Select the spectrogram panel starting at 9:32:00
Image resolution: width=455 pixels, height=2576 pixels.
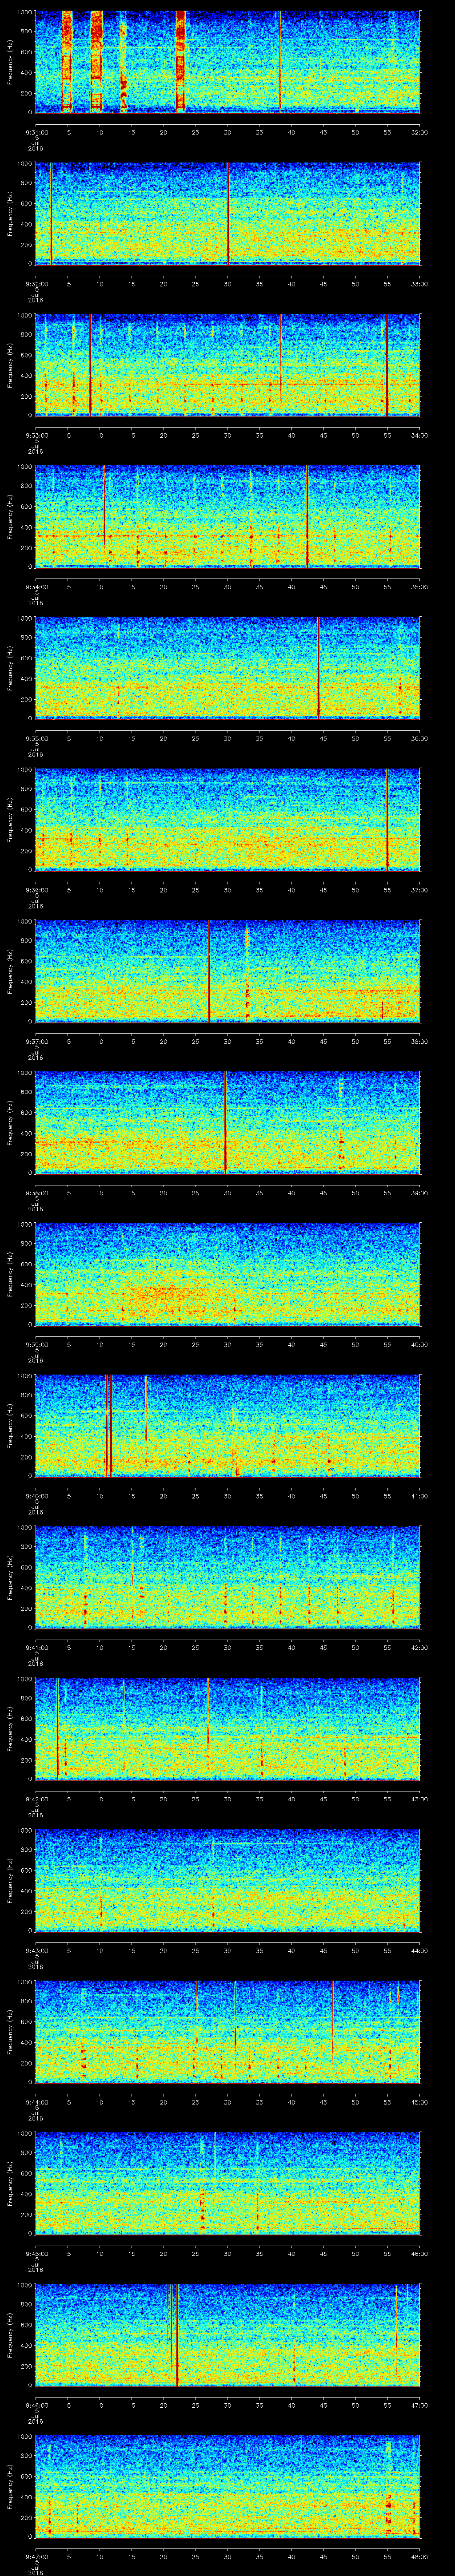pyautogui.click(x=228, y=213)
